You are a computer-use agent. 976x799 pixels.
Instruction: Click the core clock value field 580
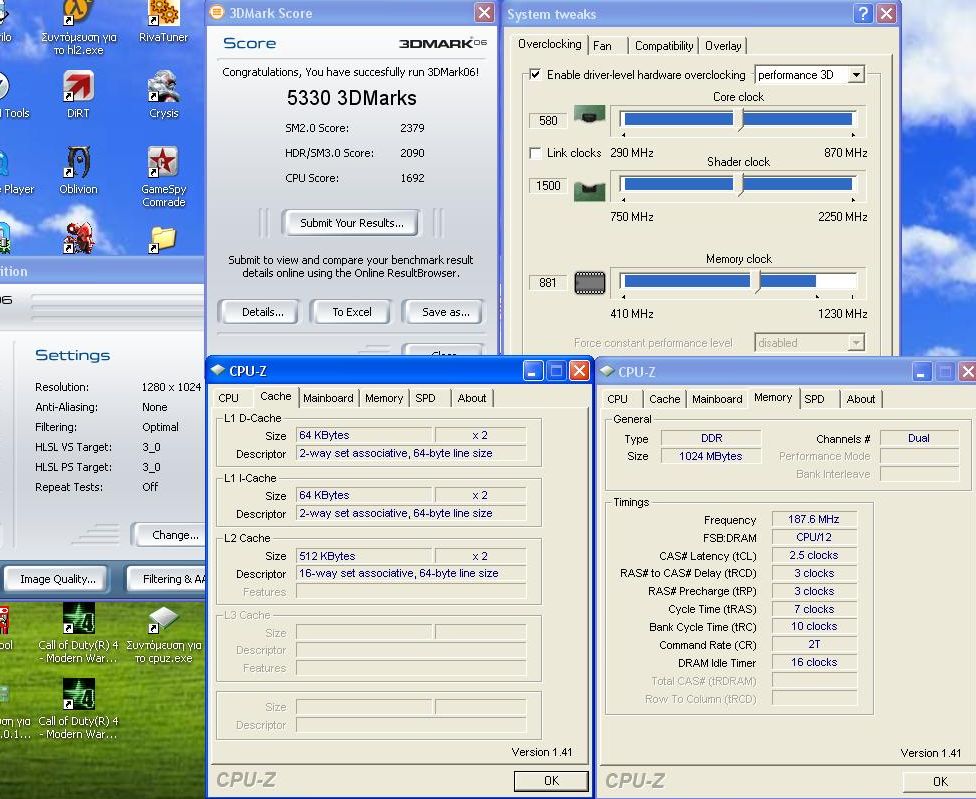click(x=548, y=120)
